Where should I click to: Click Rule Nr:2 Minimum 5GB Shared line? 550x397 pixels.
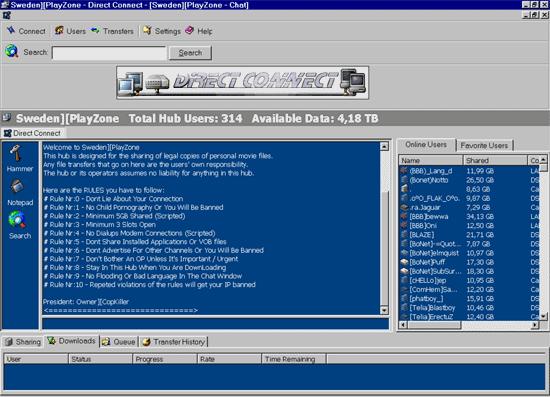114,216
